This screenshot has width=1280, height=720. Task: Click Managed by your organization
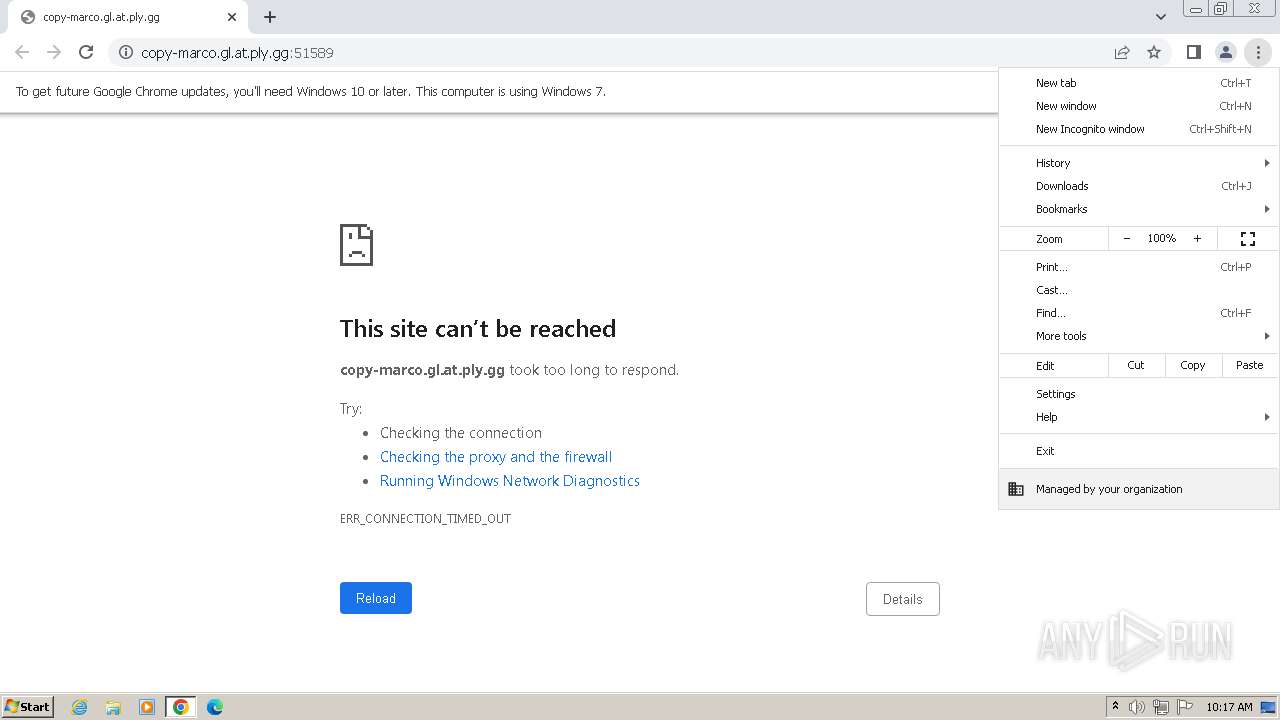1139,489
